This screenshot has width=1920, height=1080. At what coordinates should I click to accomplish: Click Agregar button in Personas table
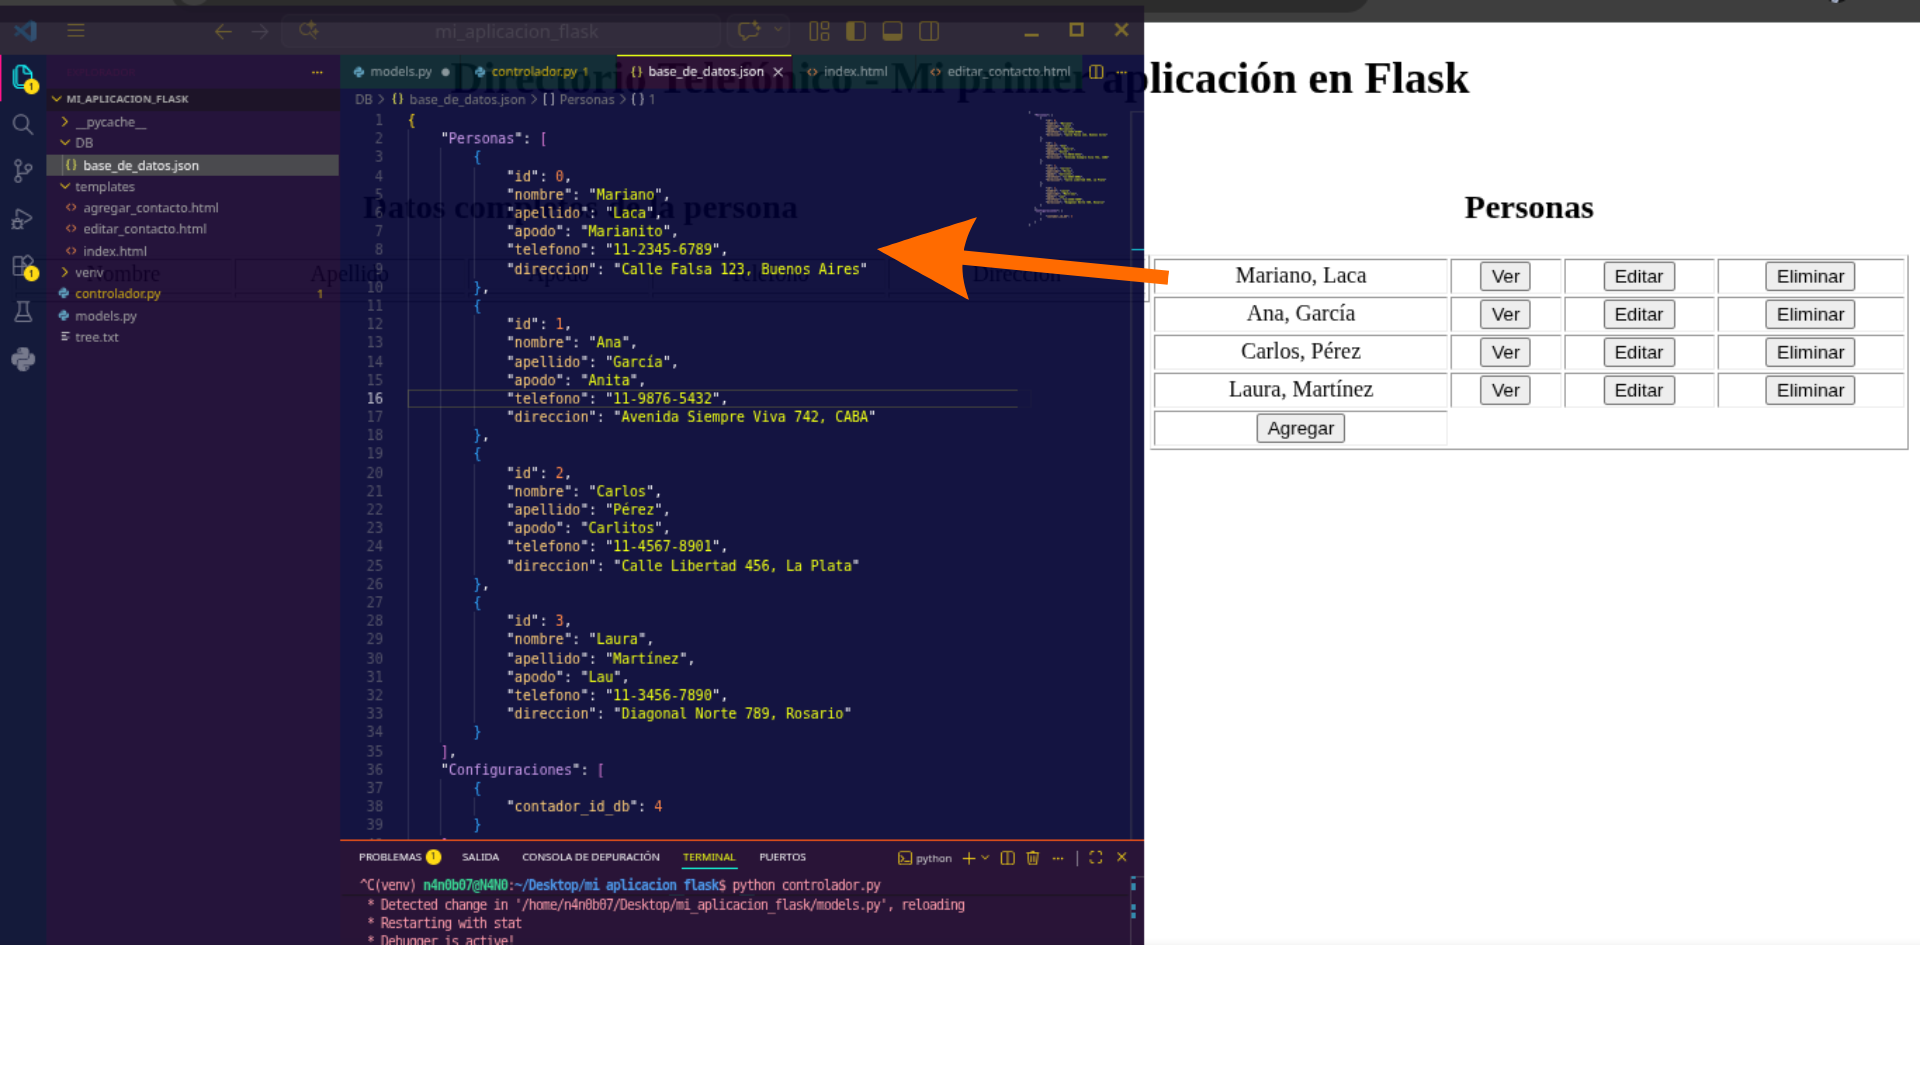[1300, 428]
